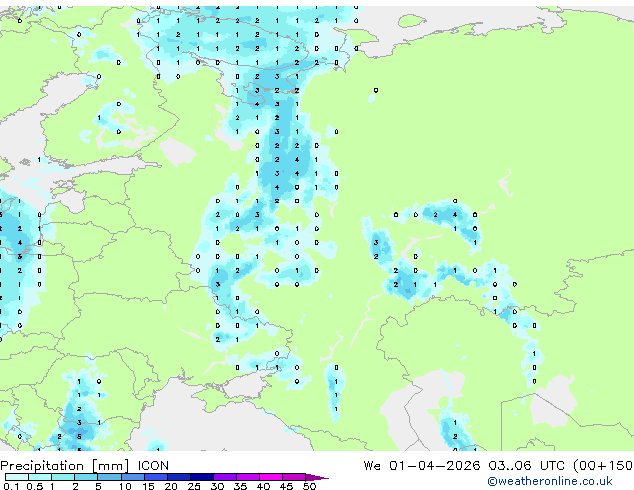634x490 pixels.
Task: Click the above-50 arrow tip of legend
Action: click(317, 477)
